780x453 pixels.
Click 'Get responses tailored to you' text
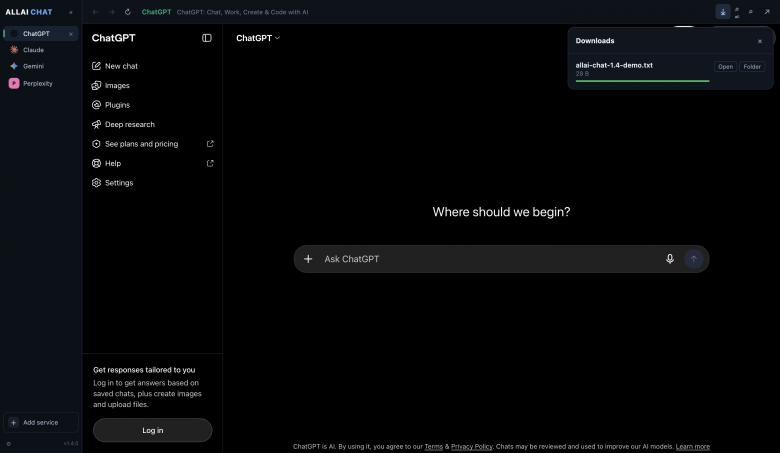[144, 370]
